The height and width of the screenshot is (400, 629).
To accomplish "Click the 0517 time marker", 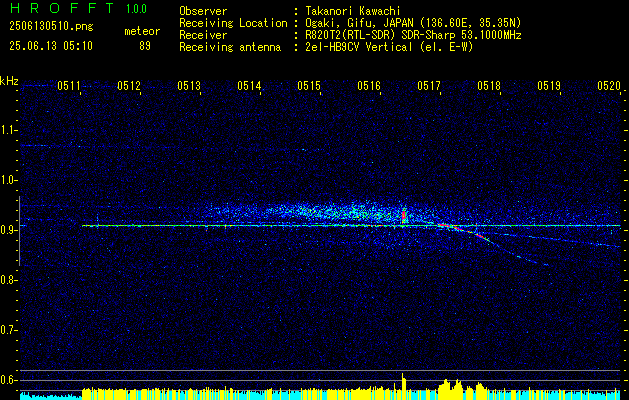I will 429,85.
